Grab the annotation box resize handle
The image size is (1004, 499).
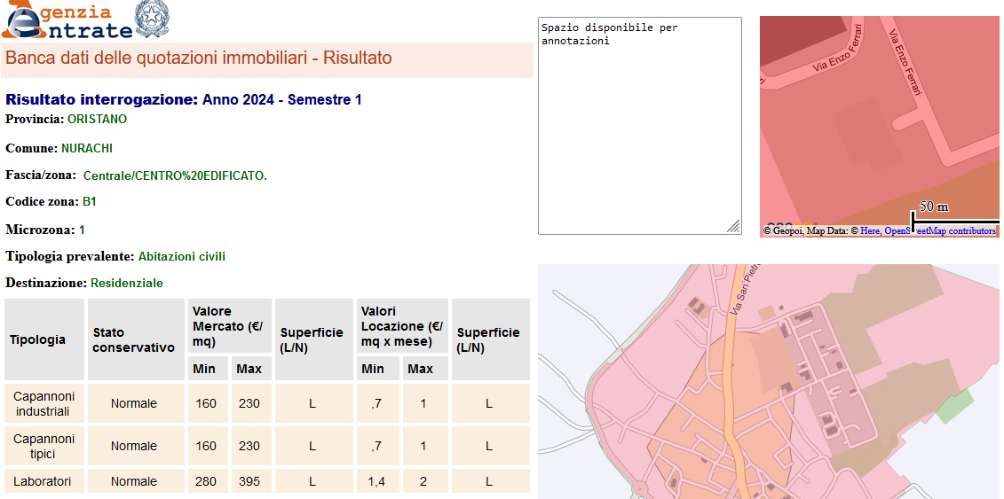pyautogui.click(x=734, y=227)
